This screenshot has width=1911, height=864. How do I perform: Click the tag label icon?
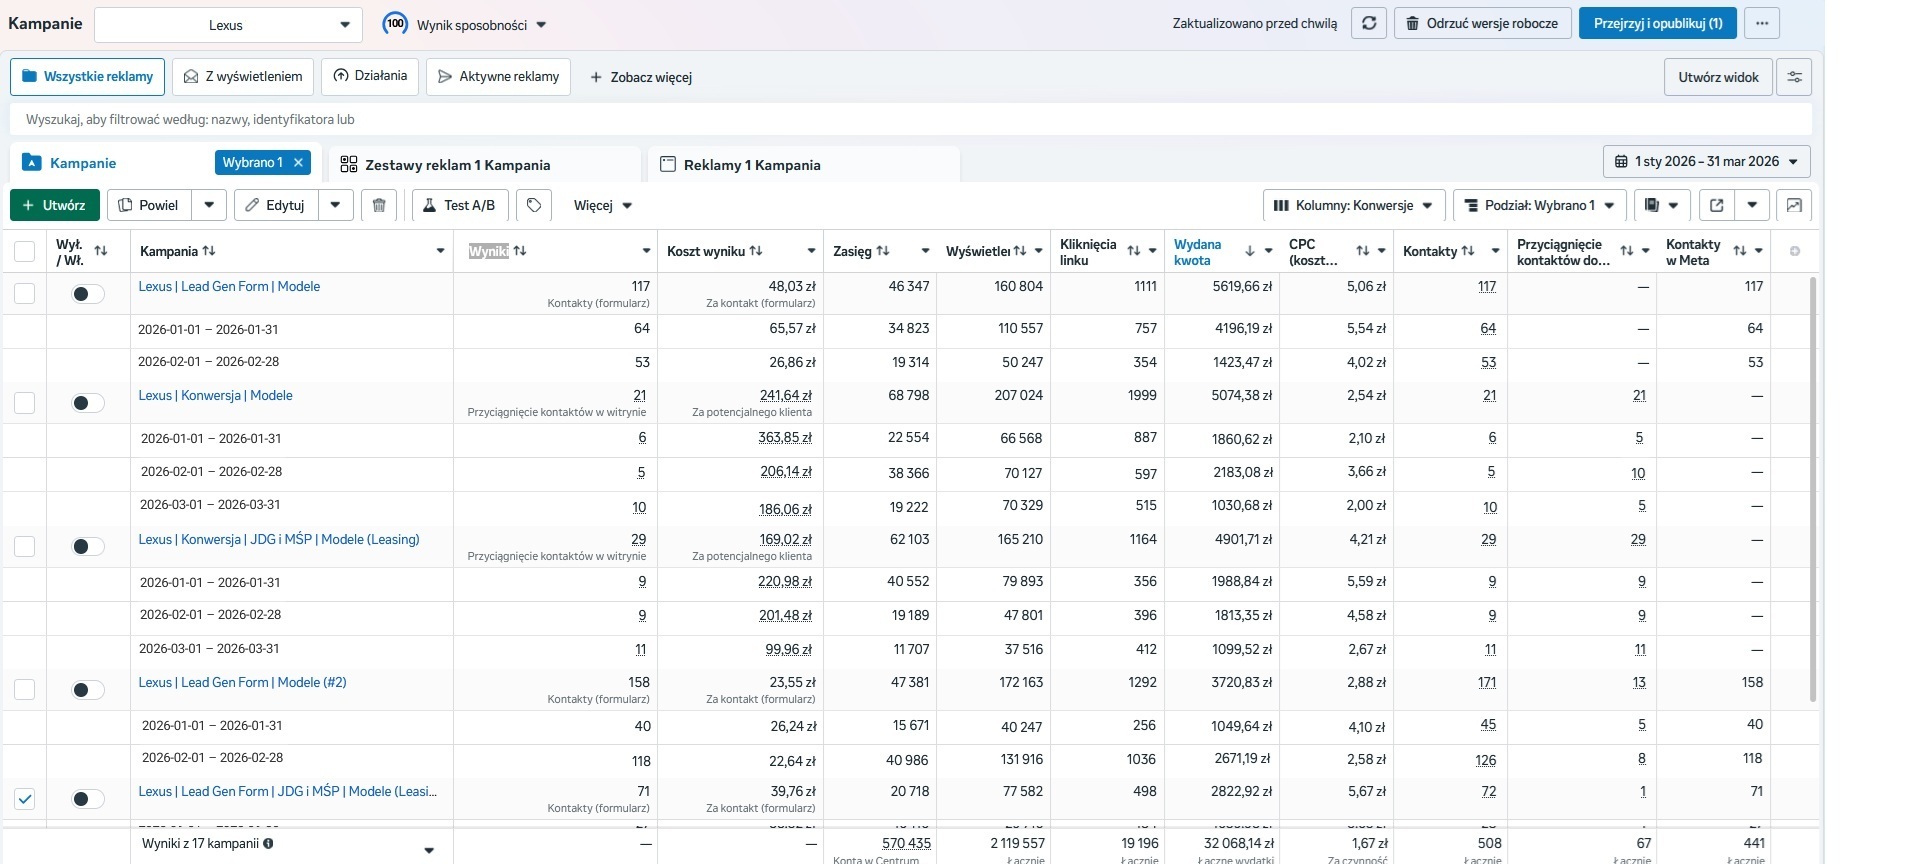click(534, 205)
